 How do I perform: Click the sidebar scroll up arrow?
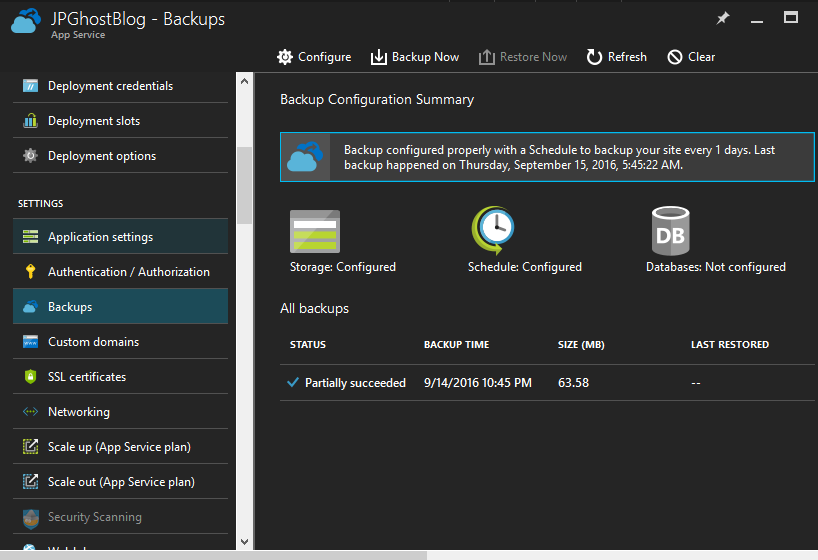point(244,81)
